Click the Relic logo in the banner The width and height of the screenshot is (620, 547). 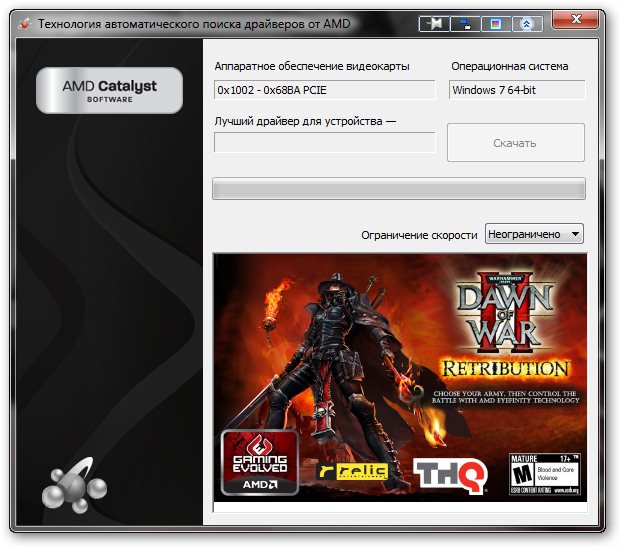point(353,471)
